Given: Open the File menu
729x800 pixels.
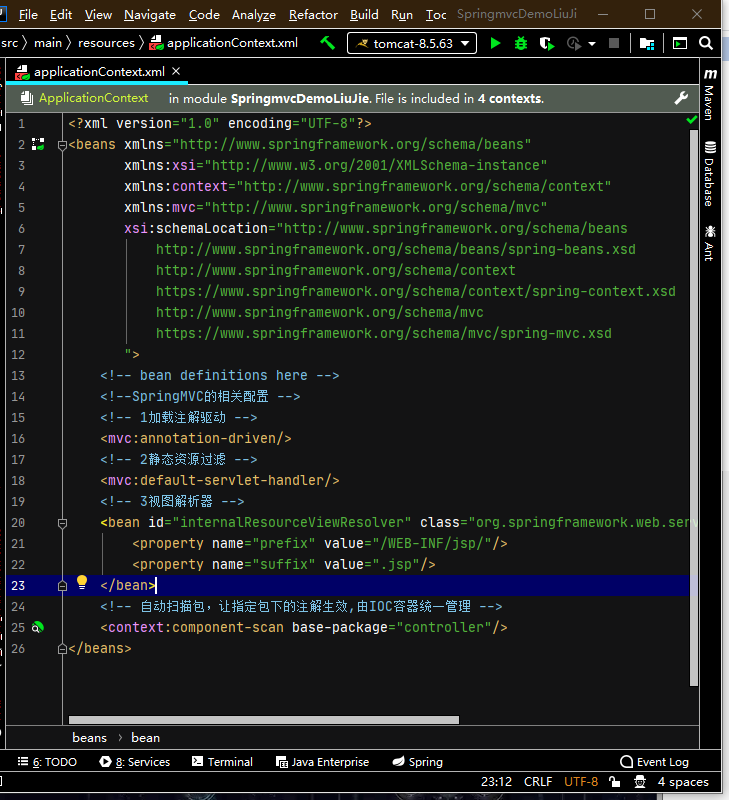Looking at the screenshot, I should point(28,15).
